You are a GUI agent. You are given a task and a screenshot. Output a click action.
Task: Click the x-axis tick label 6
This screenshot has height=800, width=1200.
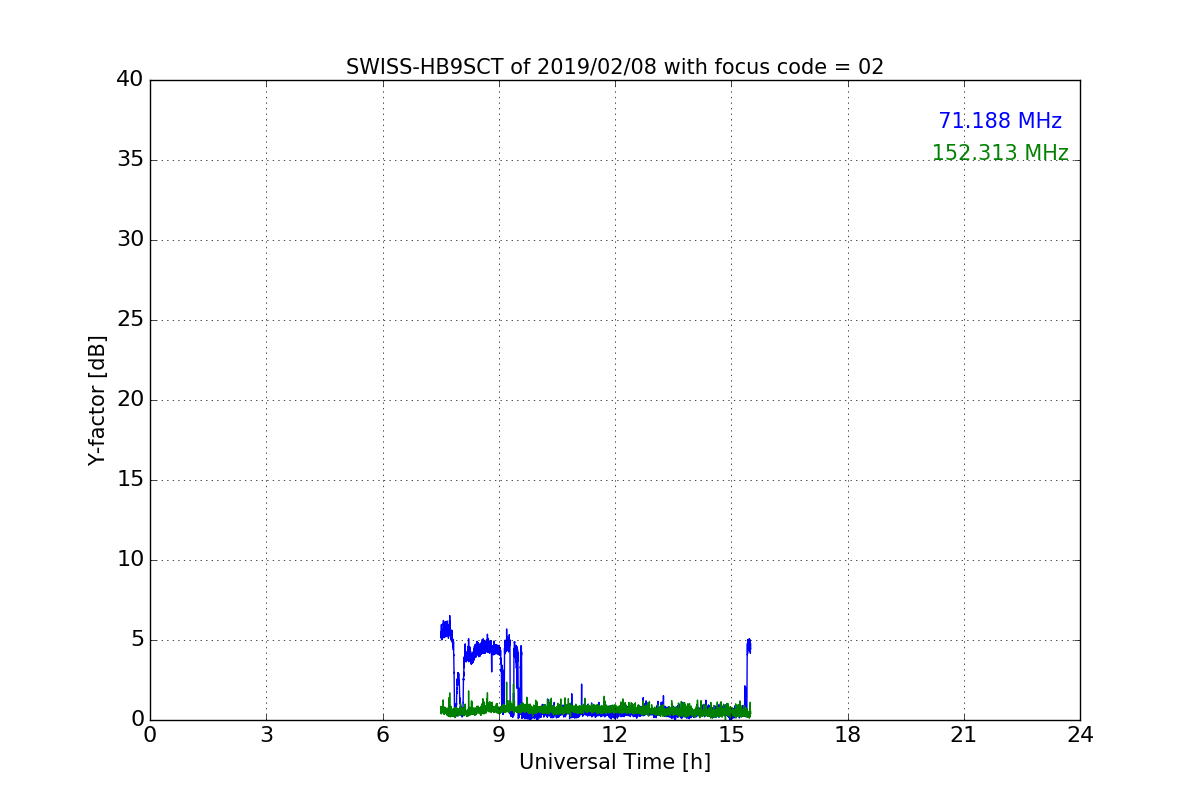382,734
